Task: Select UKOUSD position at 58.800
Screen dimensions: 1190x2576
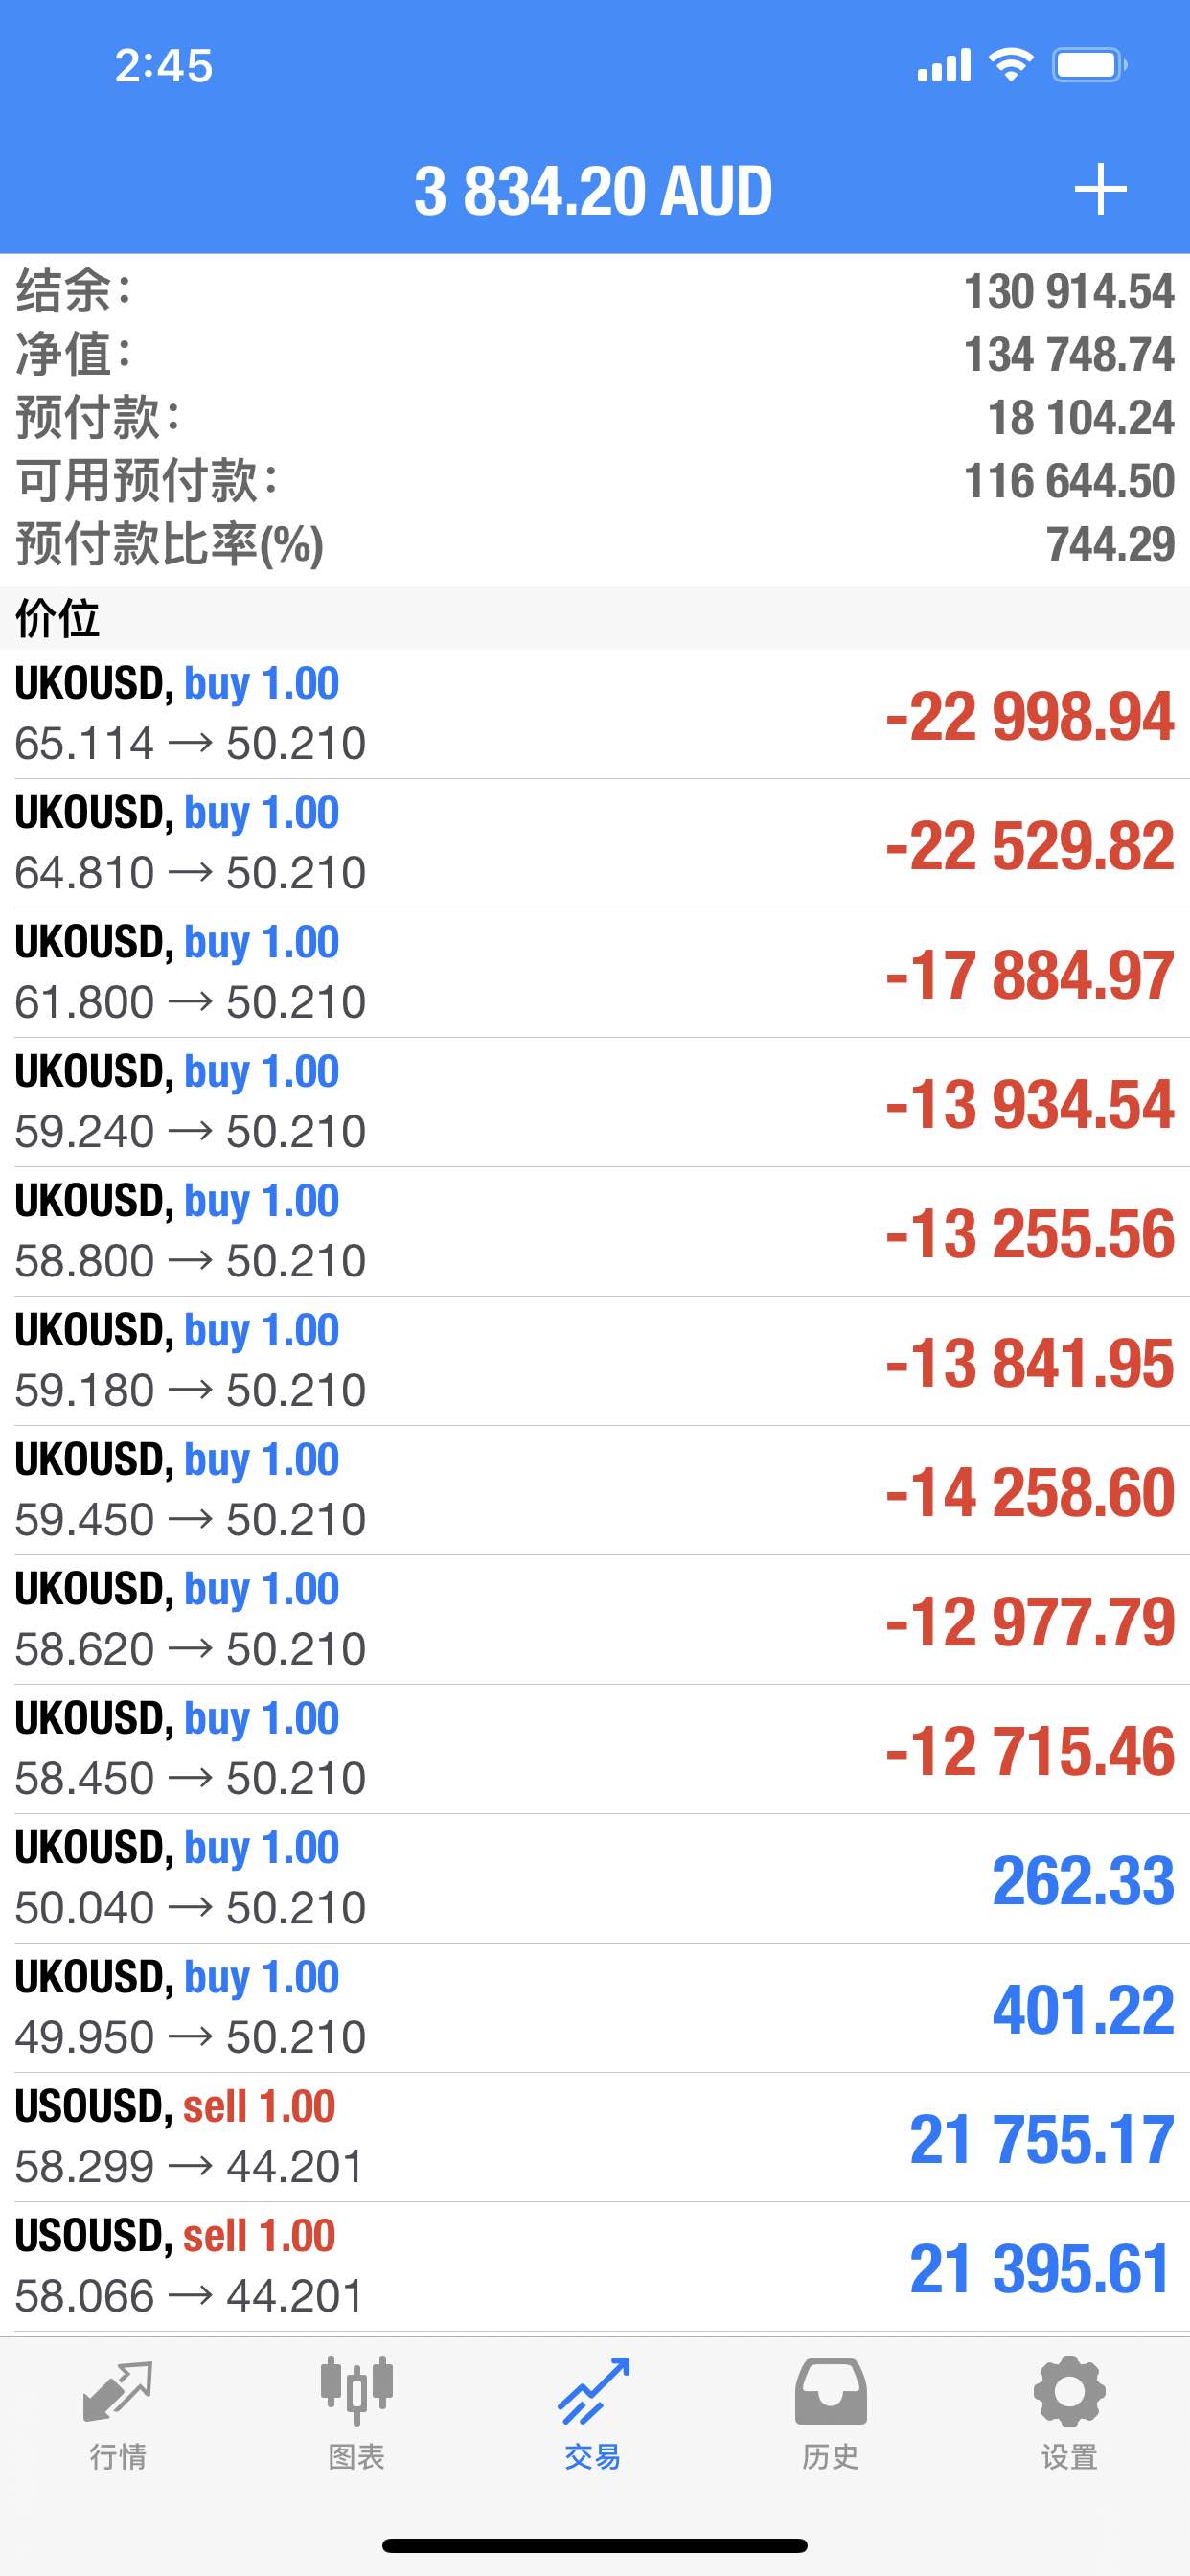Action: tap(595, 1232)
